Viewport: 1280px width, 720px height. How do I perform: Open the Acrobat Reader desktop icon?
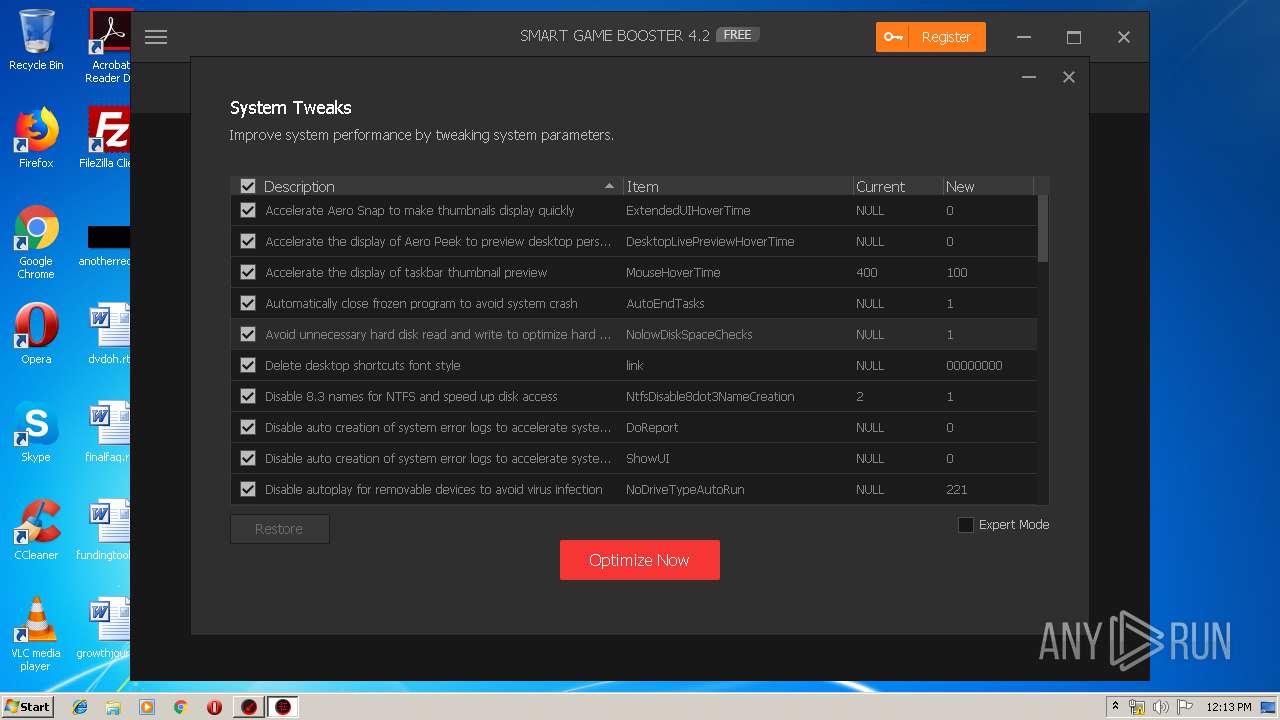click(109, 45)
